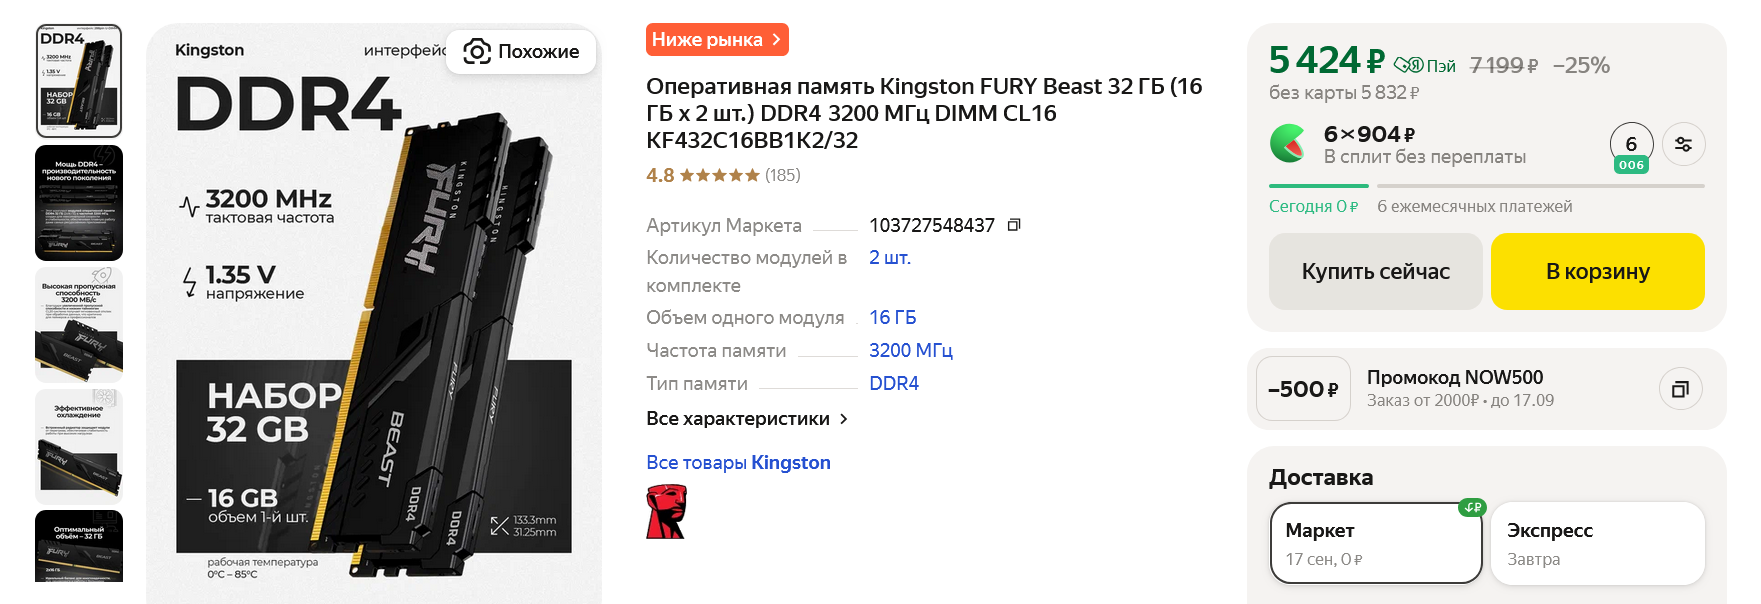Copy promo code NOW500 icon

pyautogui.click(x=1680, y=389)
